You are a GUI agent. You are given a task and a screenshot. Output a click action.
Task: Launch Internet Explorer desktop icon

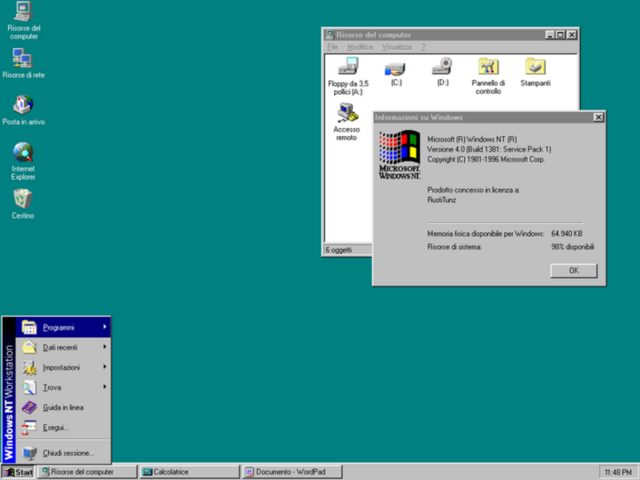point(23,161)
